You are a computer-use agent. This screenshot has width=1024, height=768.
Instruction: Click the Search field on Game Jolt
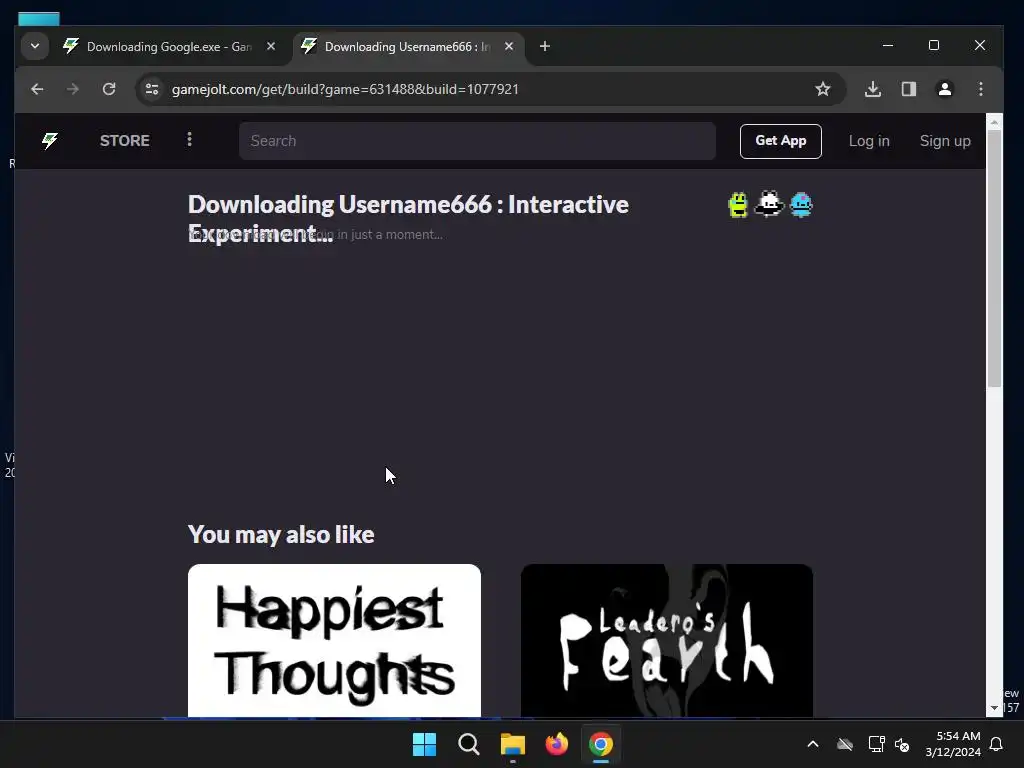tap(477, 140)
